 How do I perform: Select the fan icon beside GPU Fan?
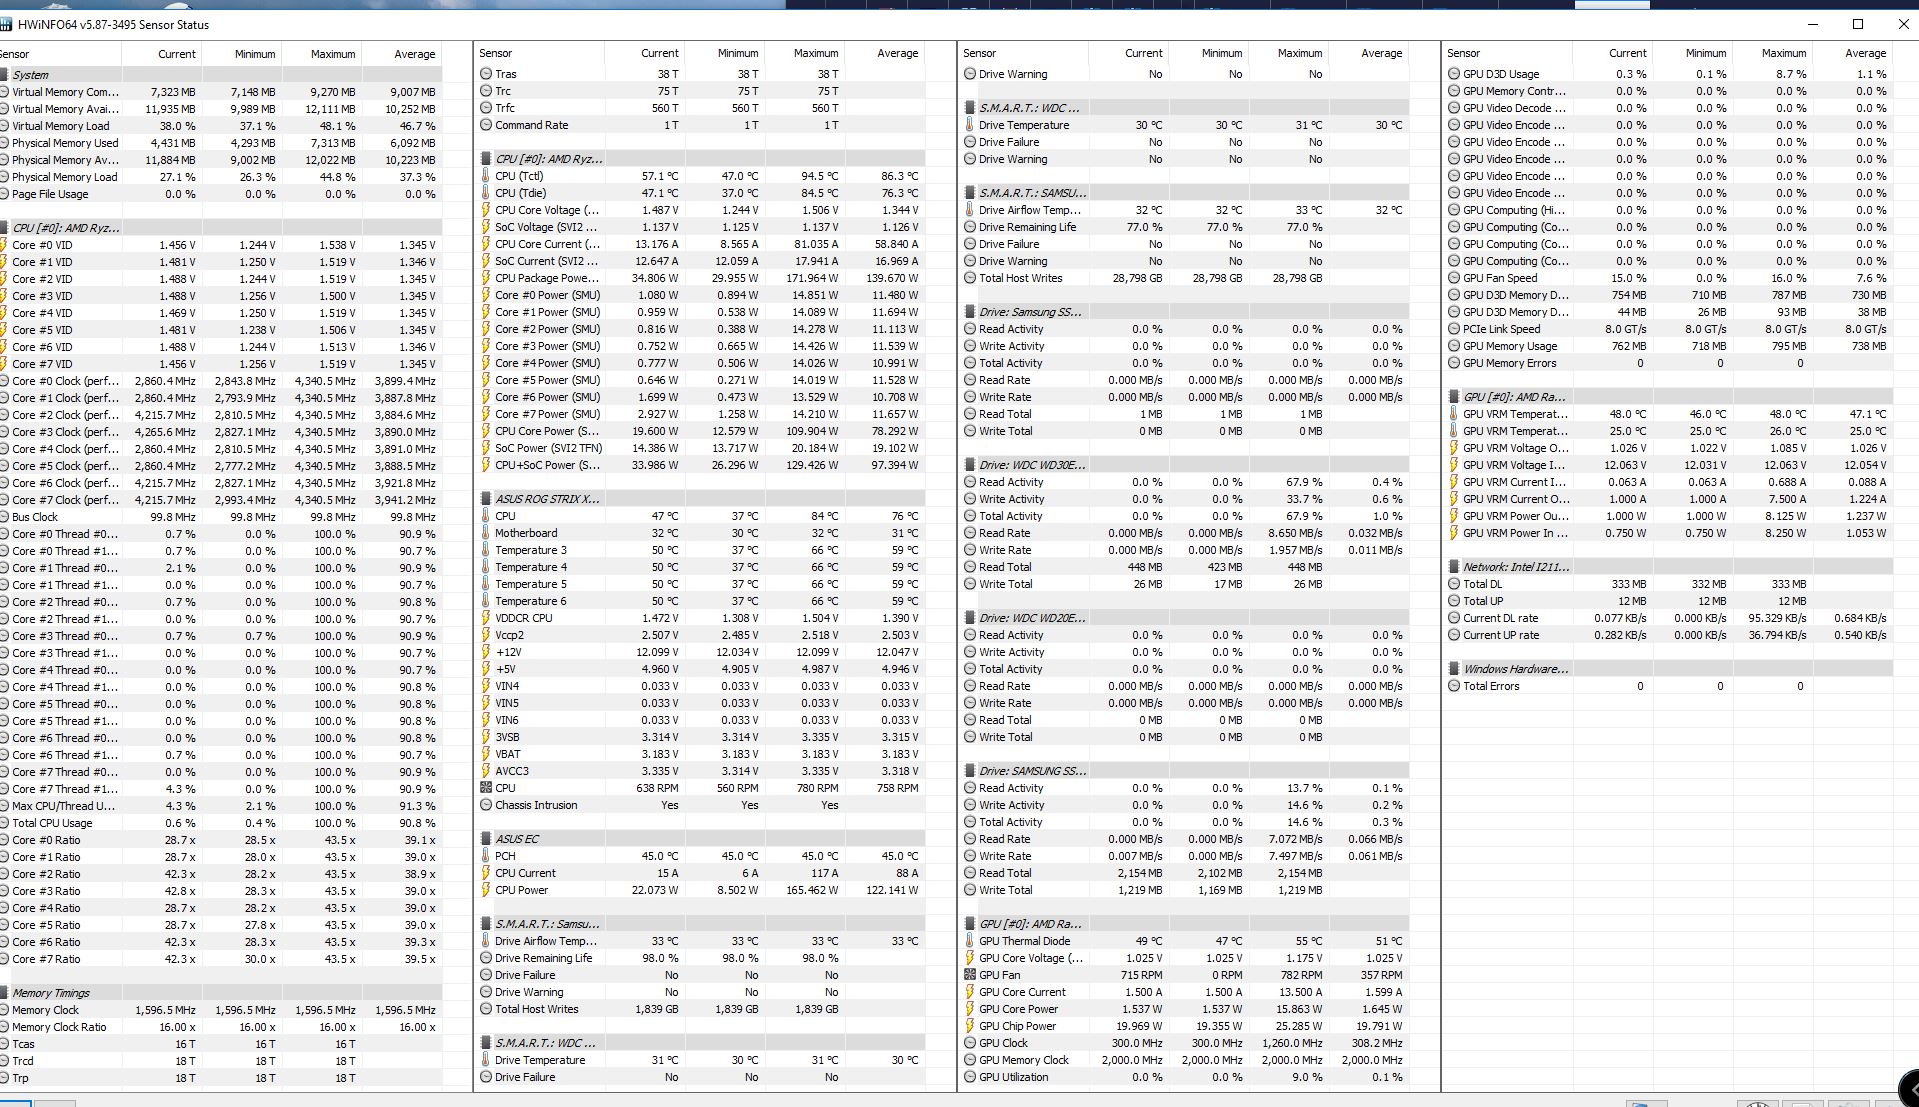(x=970, y=975)
